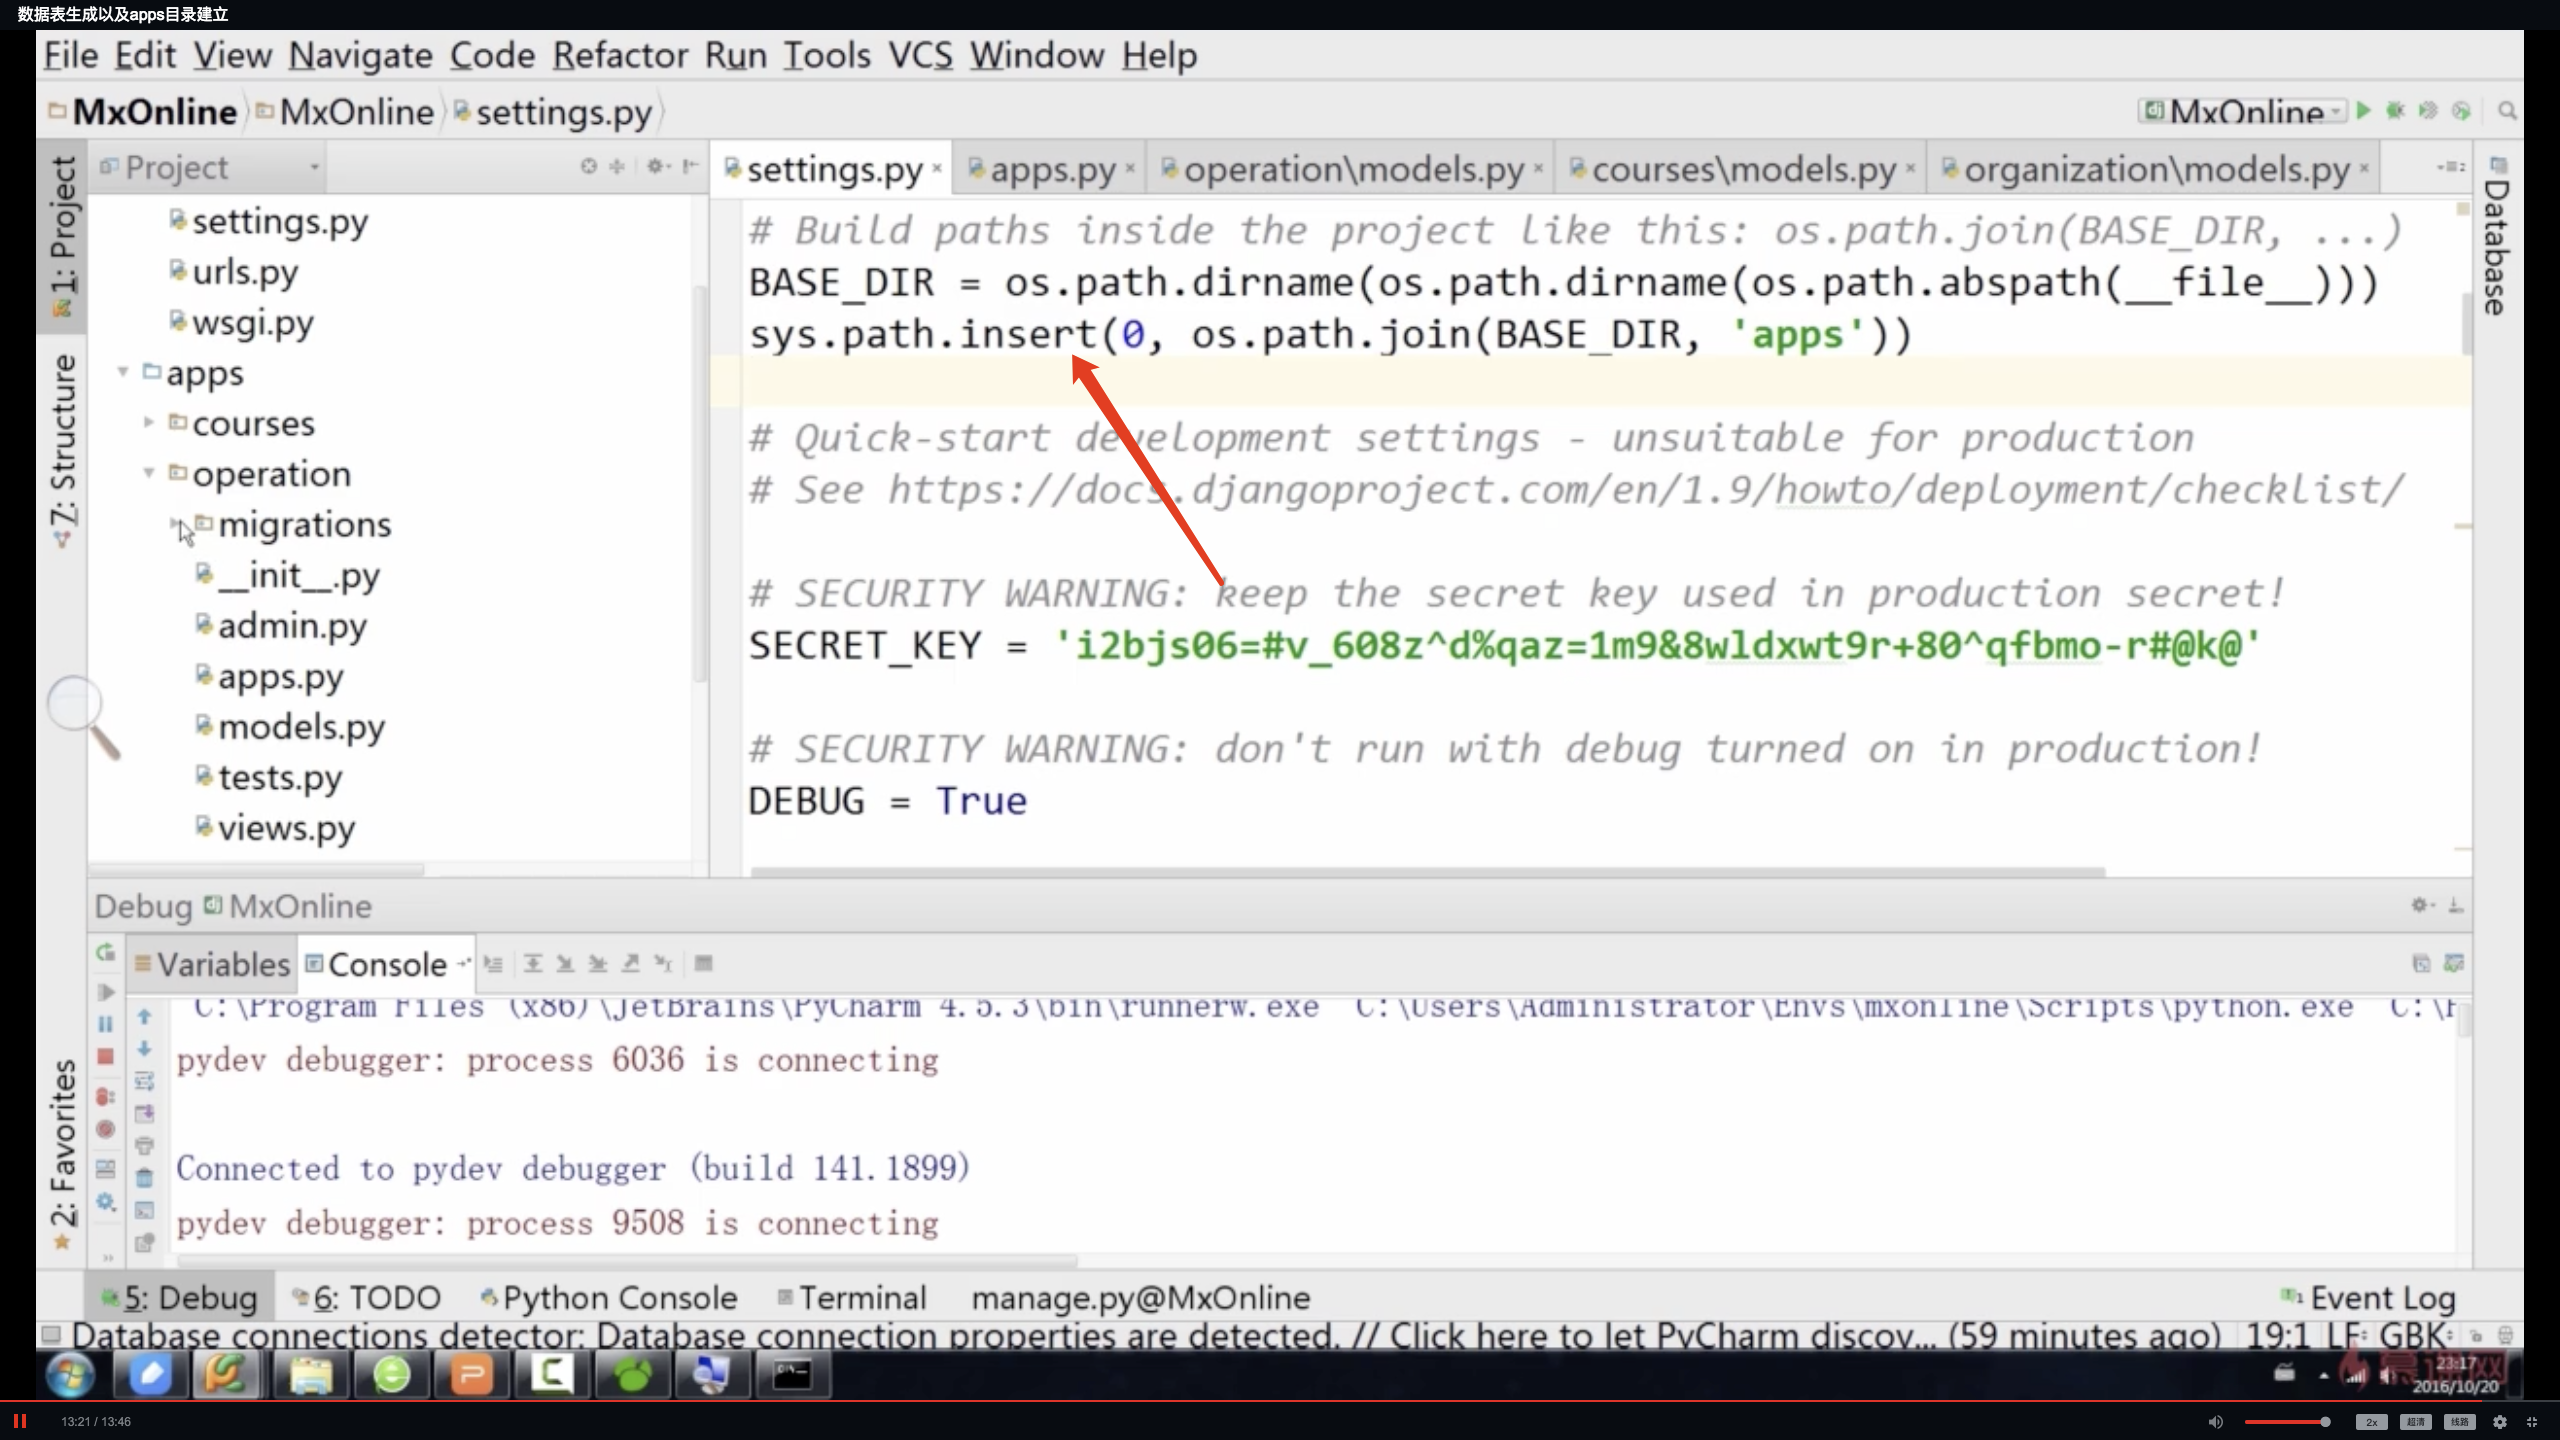Click the Rerun MxOnline debug icon

[x=106, y=953]
